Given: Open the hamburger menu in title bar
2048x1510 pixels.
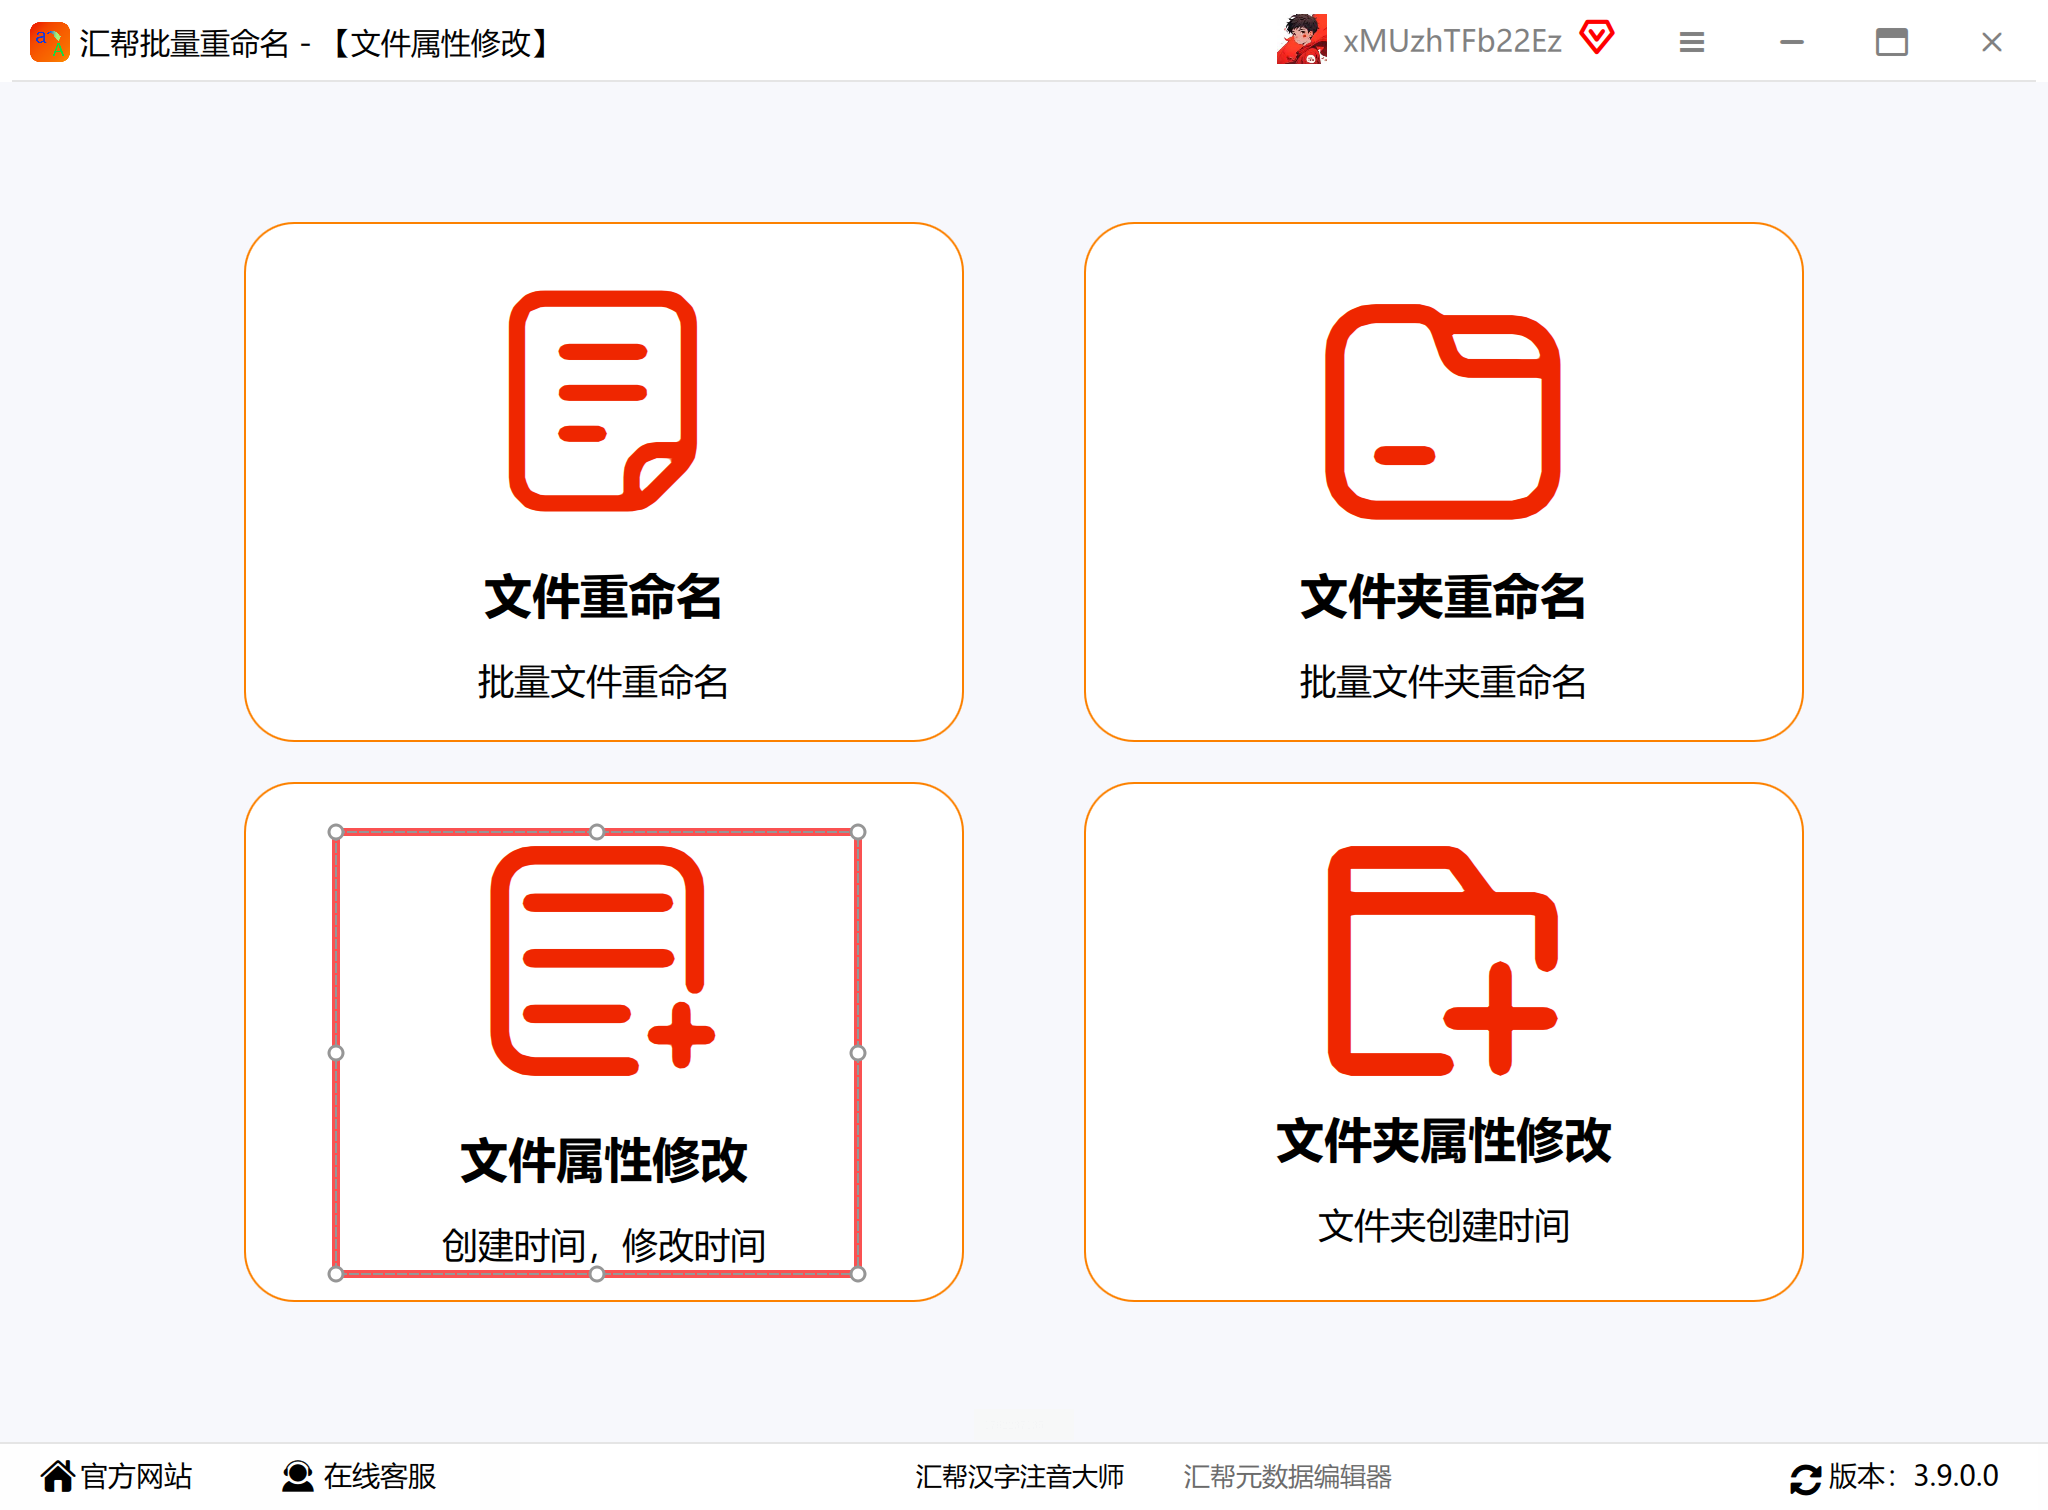Looking at the screenshot, I should coord(1691,42).
